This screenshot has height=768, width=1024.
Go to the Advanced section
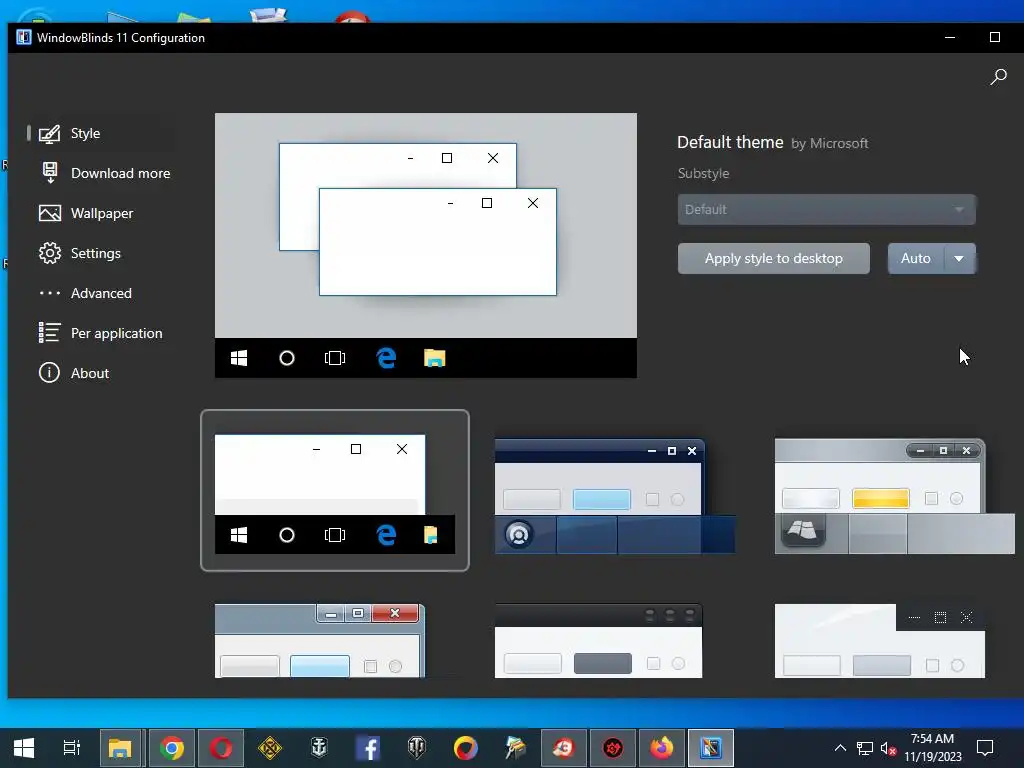99,293
